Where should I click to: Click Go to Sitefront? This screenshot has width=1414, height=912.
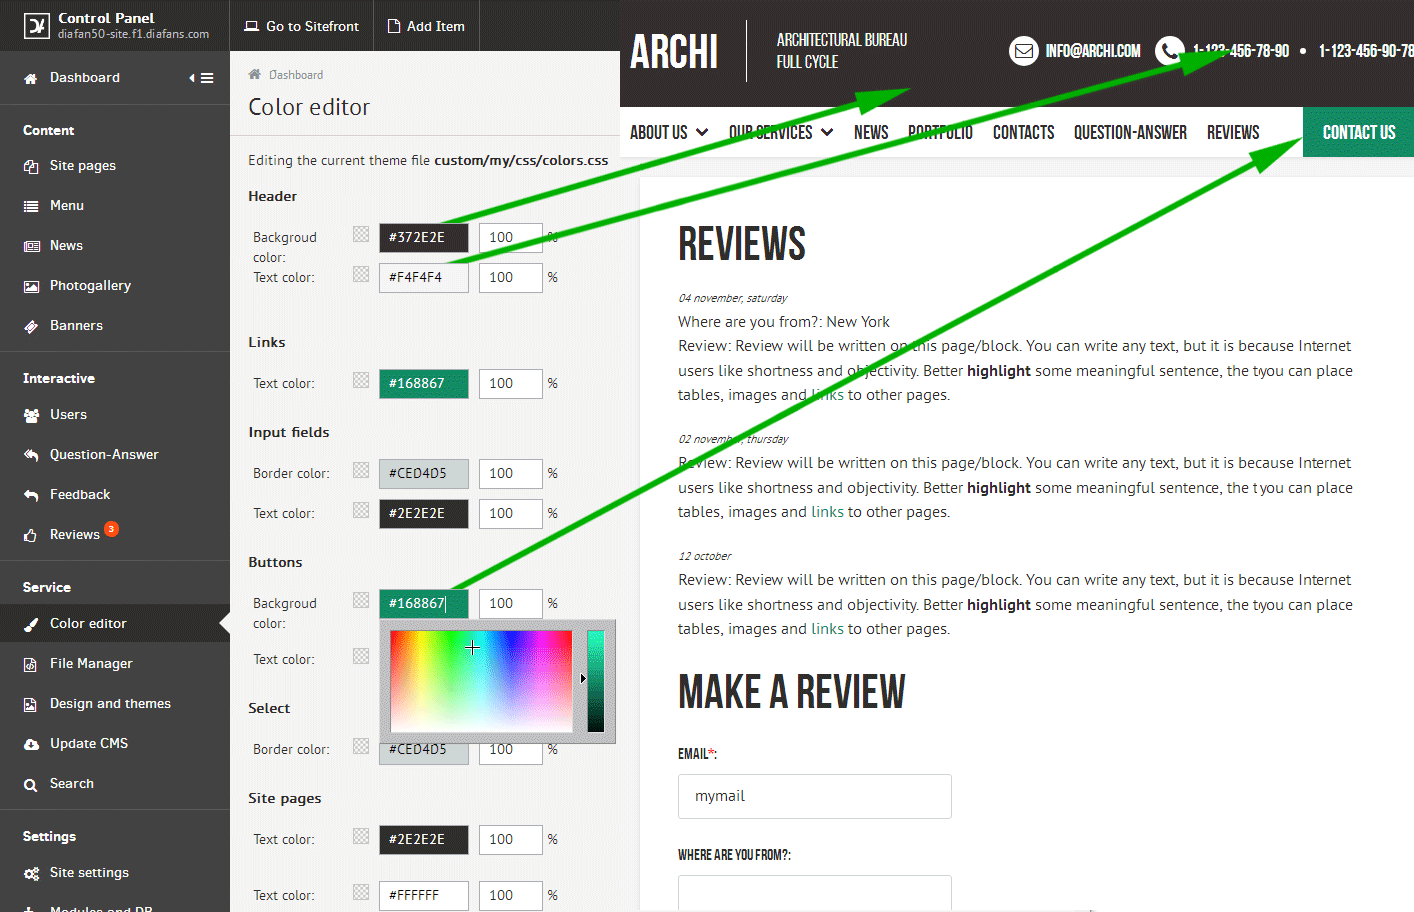point(301,26)
